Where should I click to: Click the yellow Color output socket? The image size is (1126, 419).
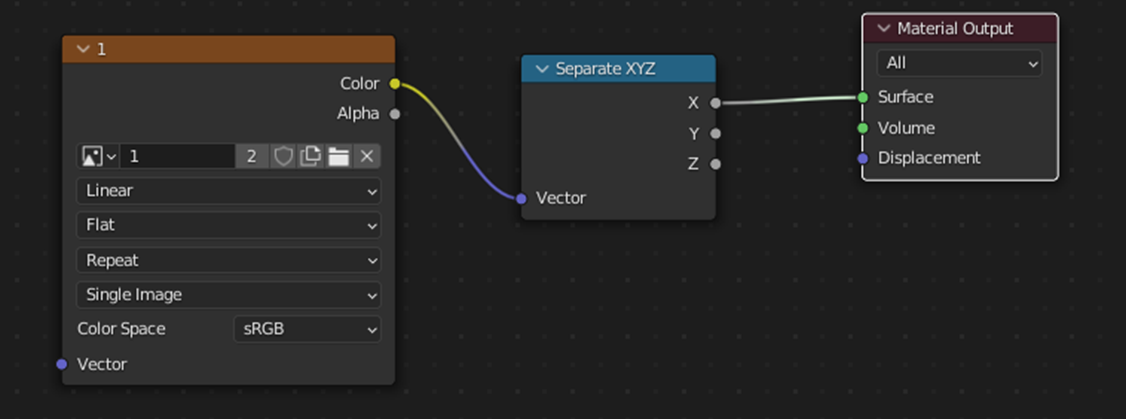(x=395, y=84)
